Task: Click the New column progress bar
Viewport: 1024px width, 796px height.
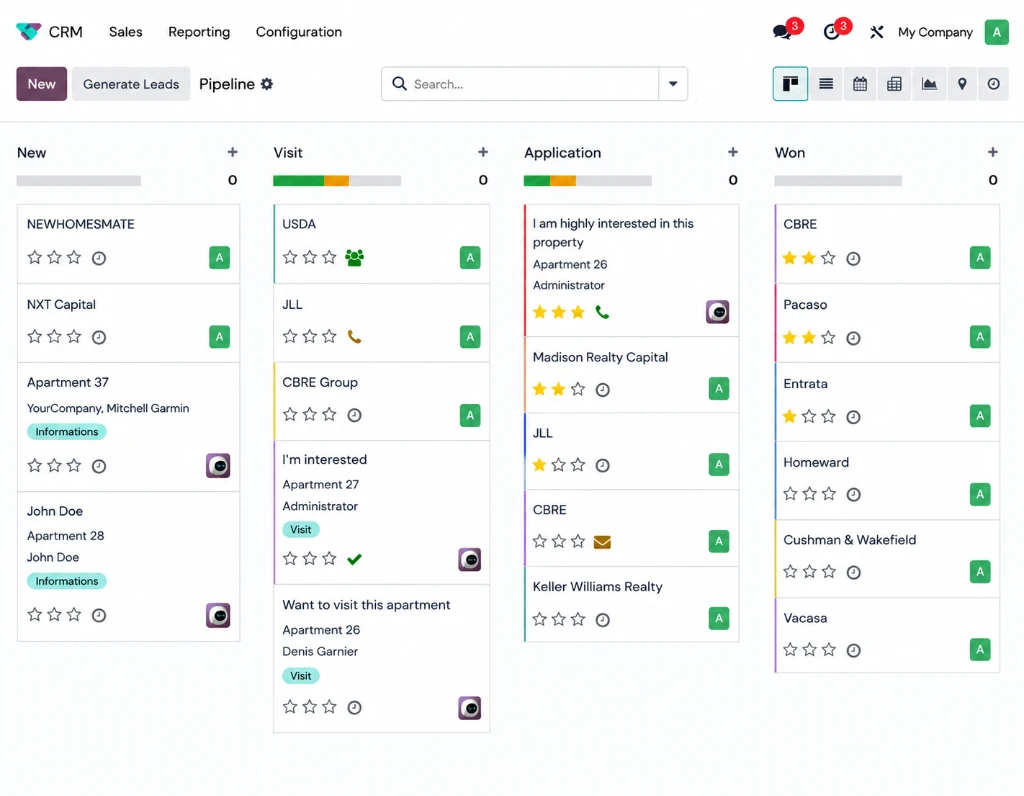Action: click(x=78, y=181)
